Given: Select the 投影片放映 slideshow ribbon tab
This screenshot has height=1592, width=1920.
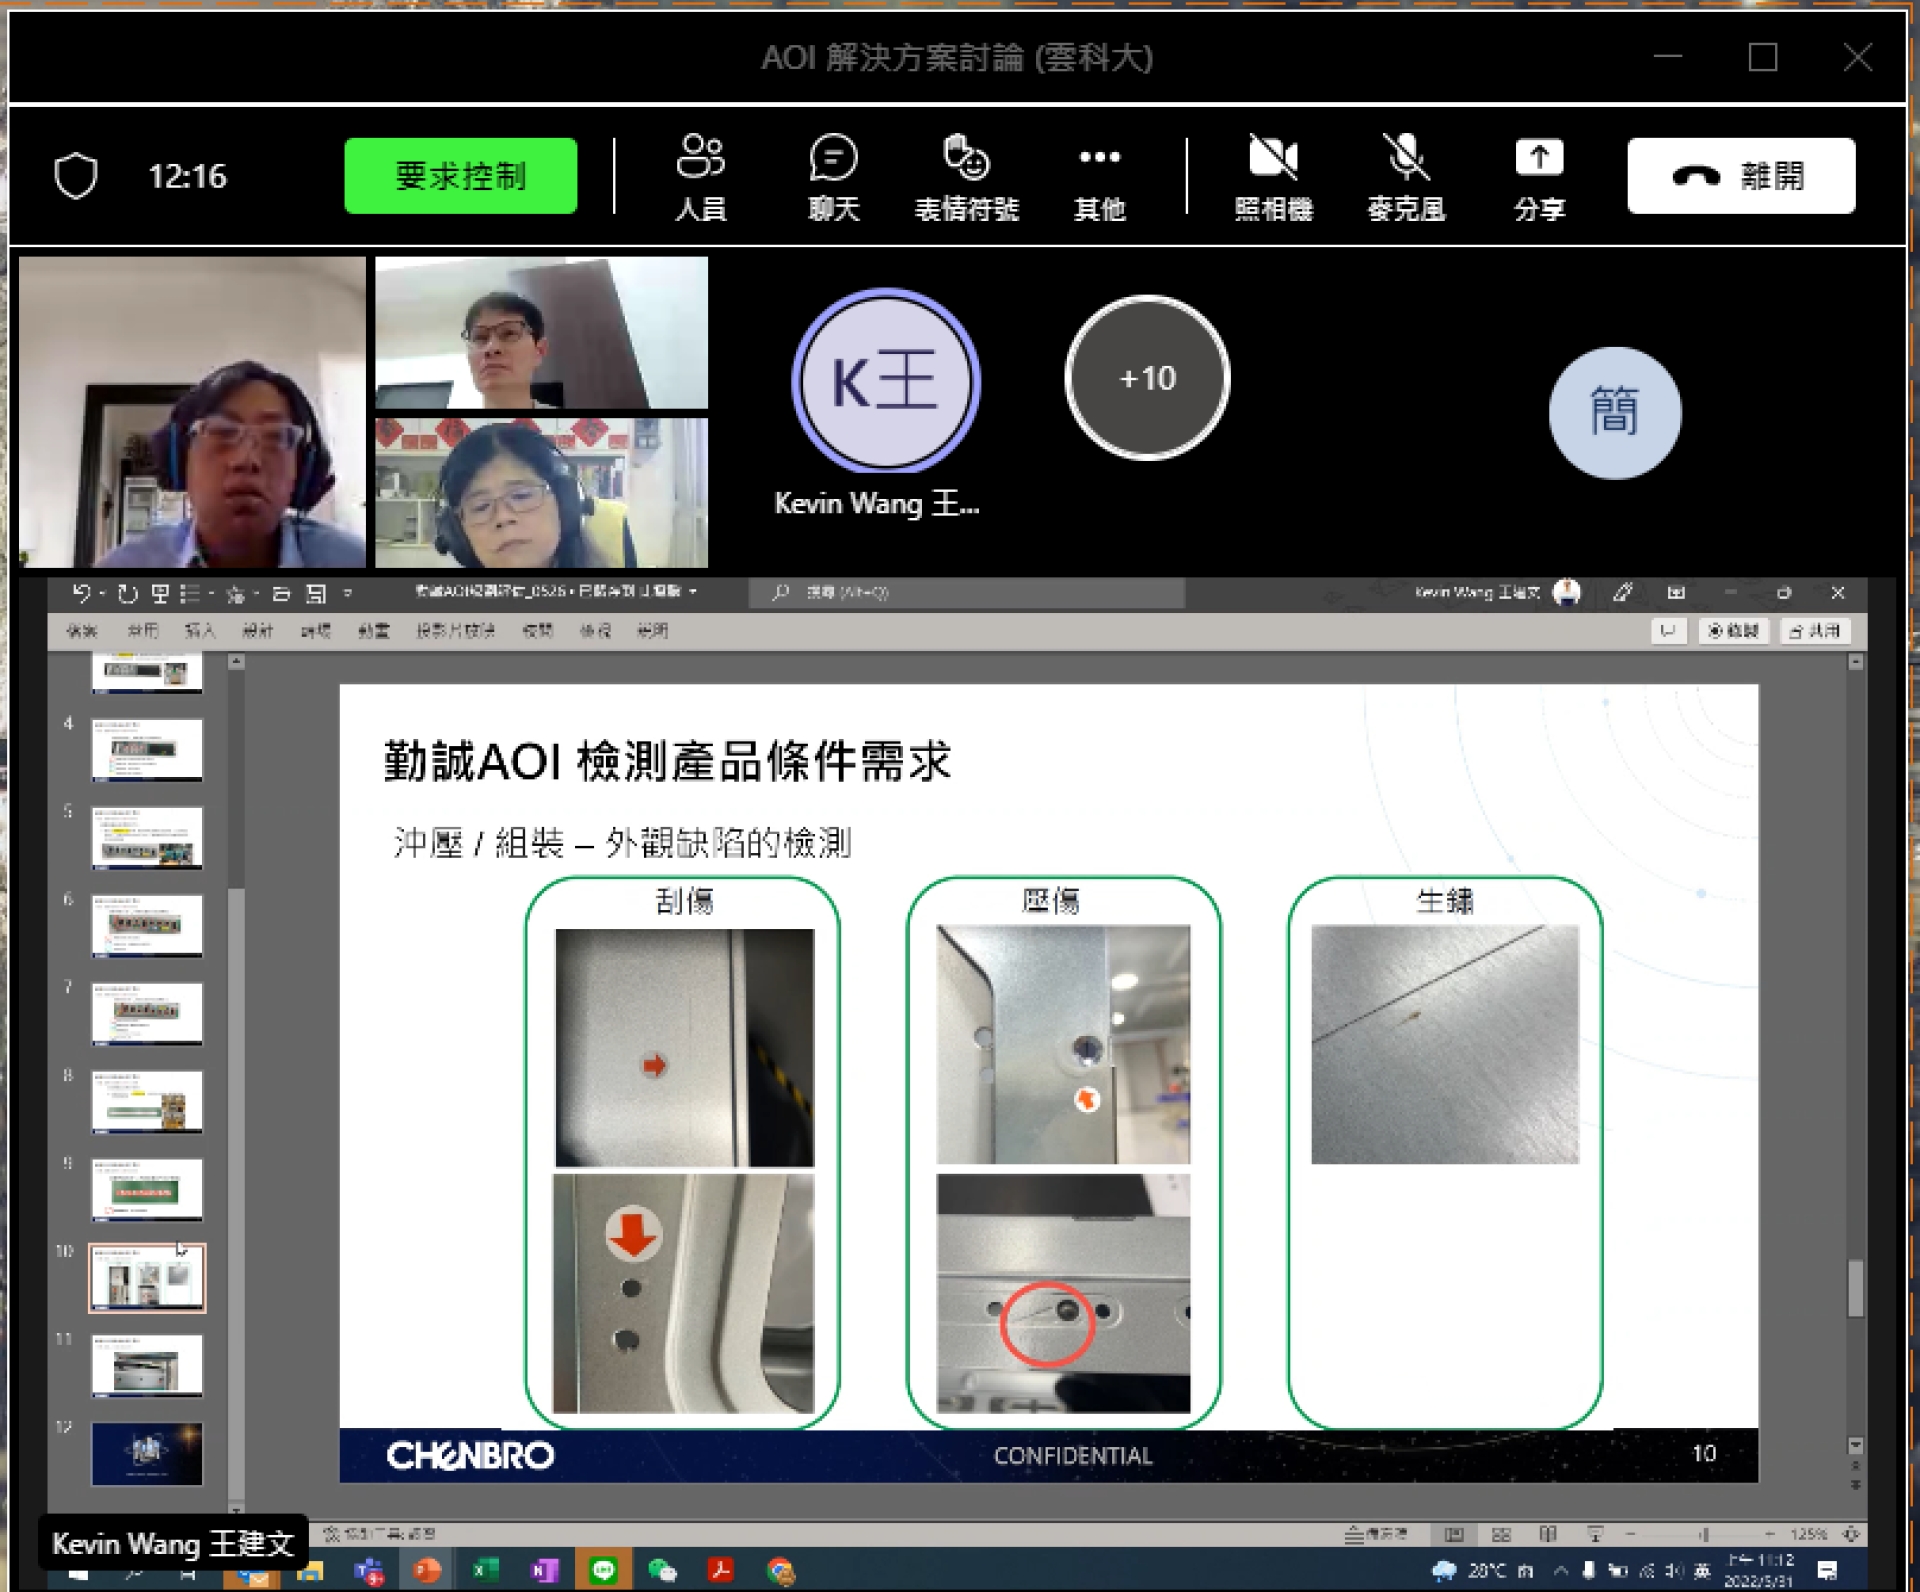Looking at the screenshot, I should click(455, 631).
